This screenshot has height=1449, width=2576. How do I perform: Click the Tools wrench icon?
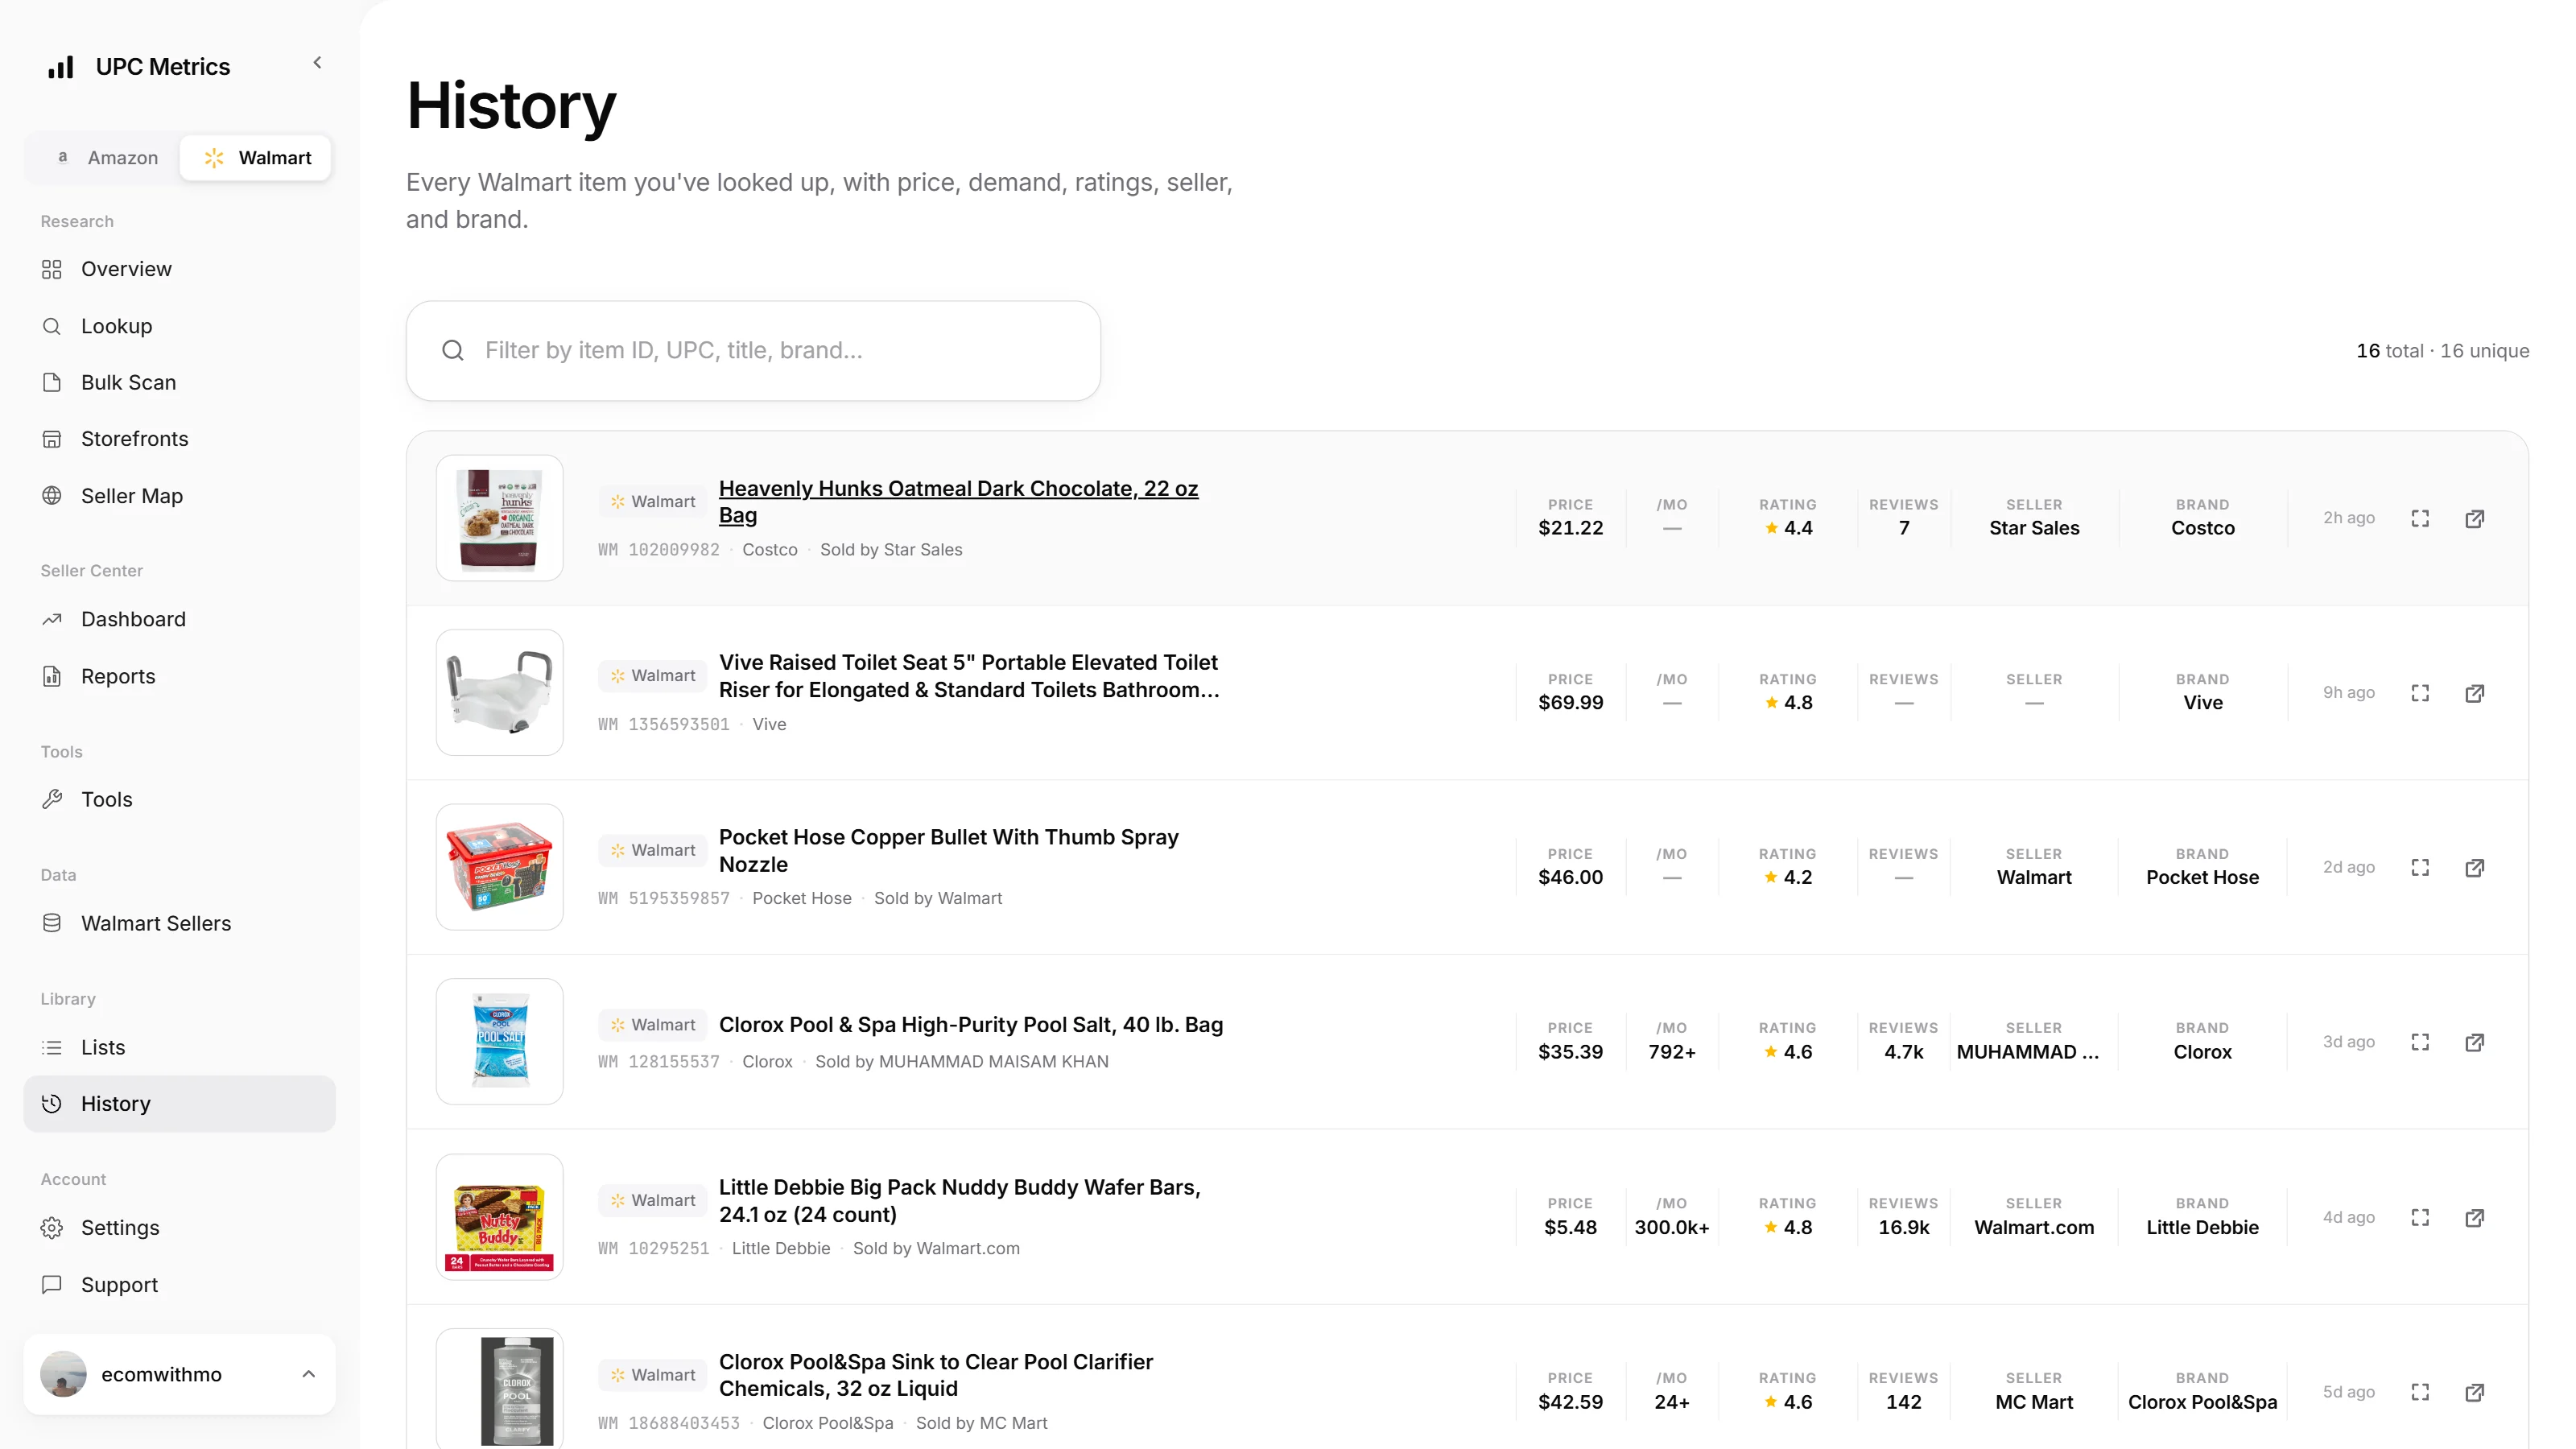52,799
